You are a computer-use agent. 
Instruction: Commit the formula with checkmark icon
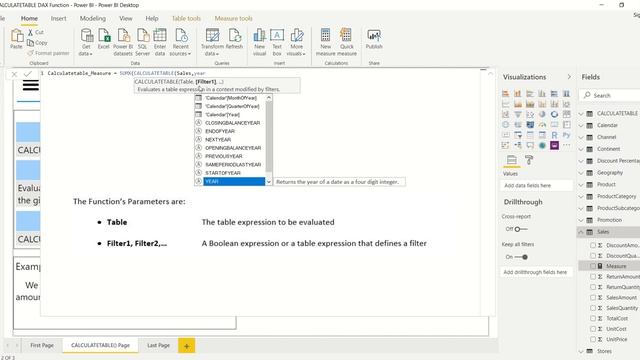28,73
